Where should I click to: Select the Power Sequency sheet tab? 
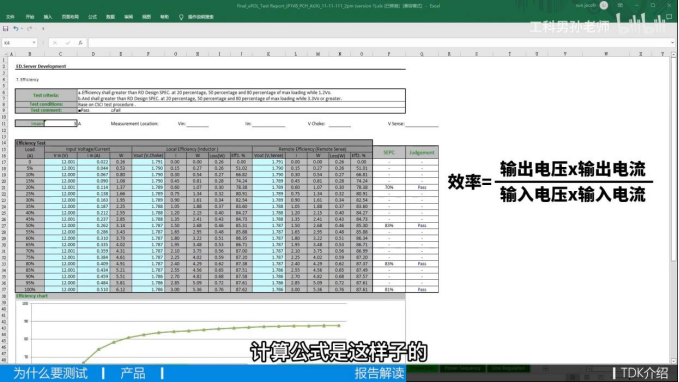coord(462,368)
